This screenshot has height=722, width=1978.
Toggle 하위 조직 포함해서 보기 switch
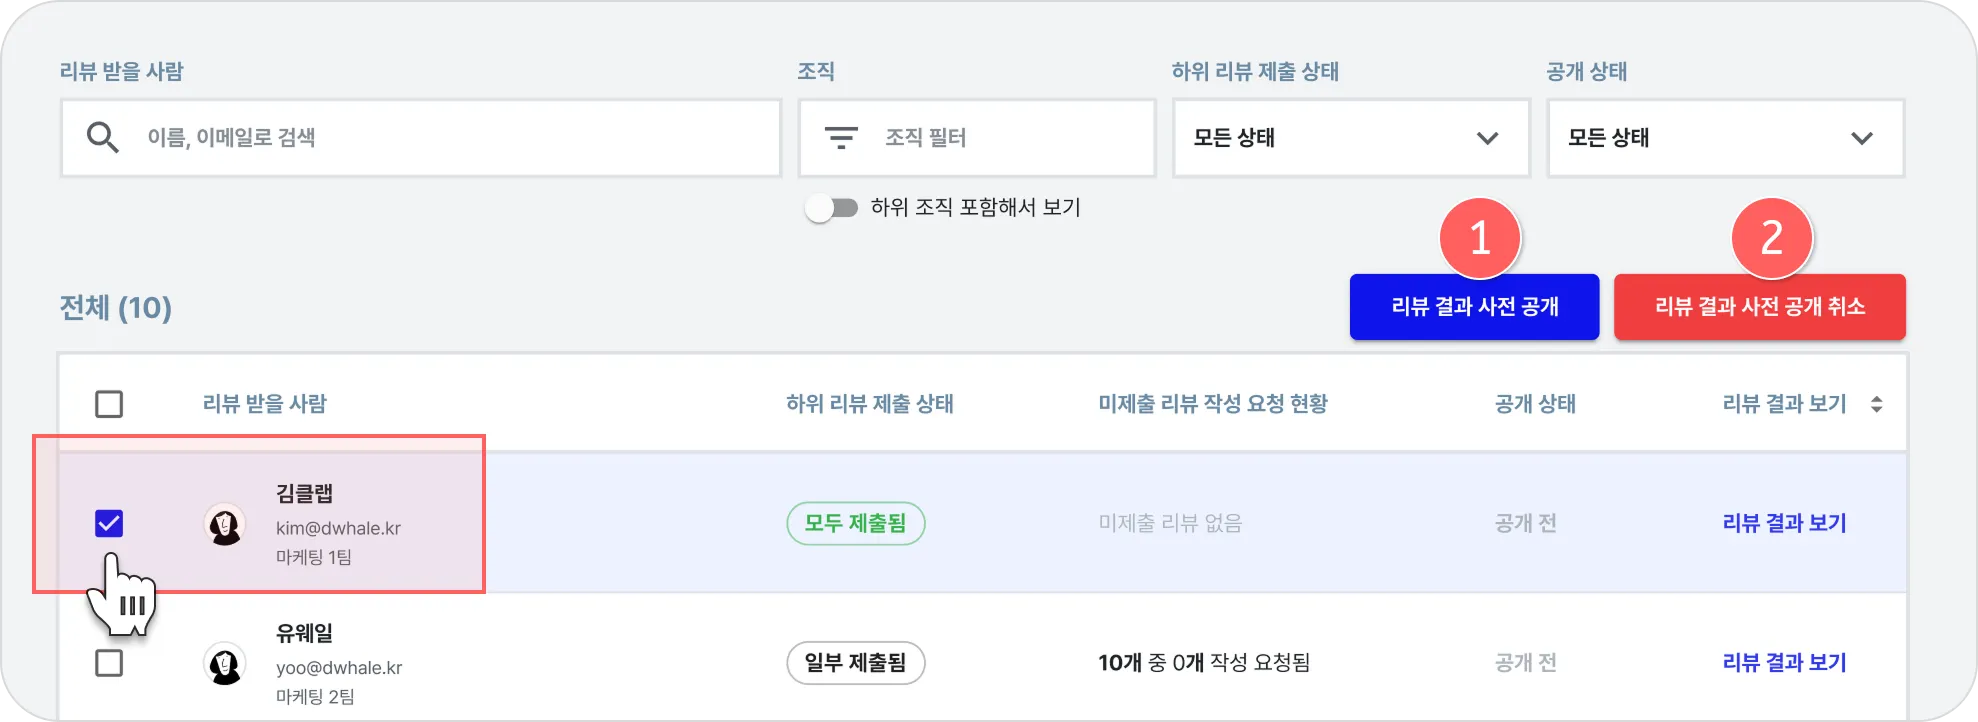pyautogui.click(x=832, y=208)
